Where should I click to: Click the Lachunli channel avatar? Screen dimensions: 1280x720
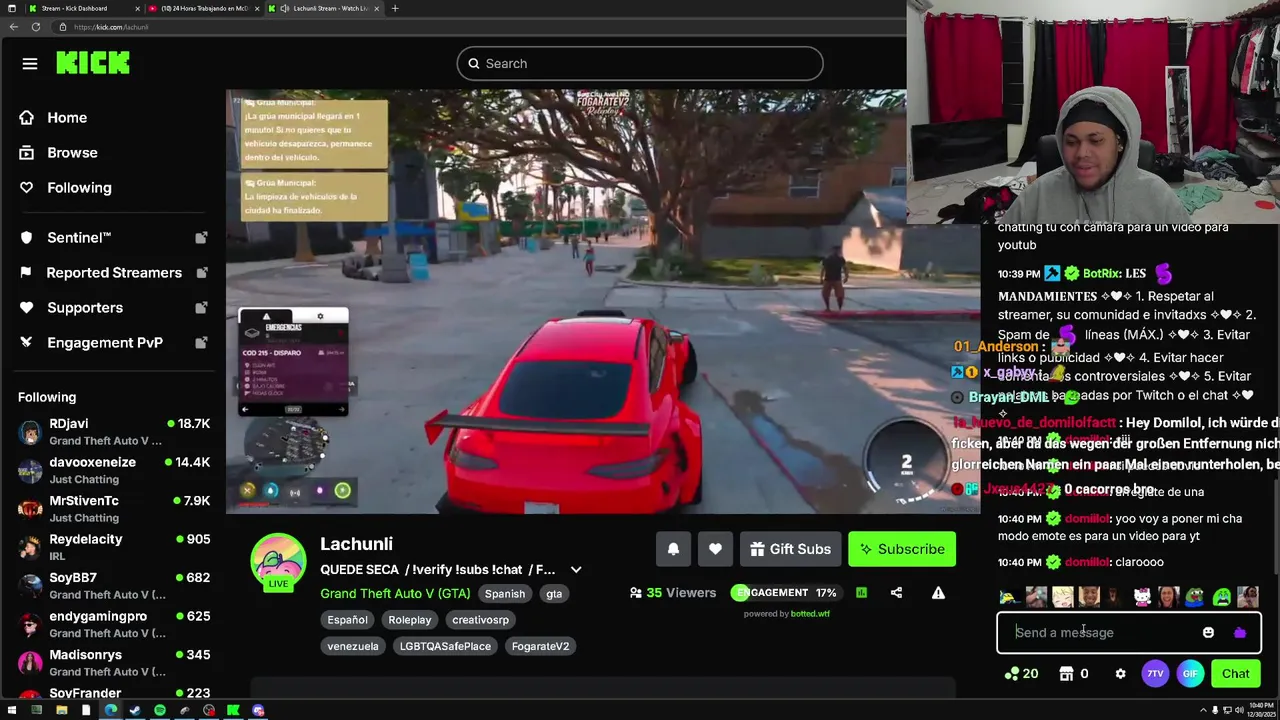[x=278, y=562]
